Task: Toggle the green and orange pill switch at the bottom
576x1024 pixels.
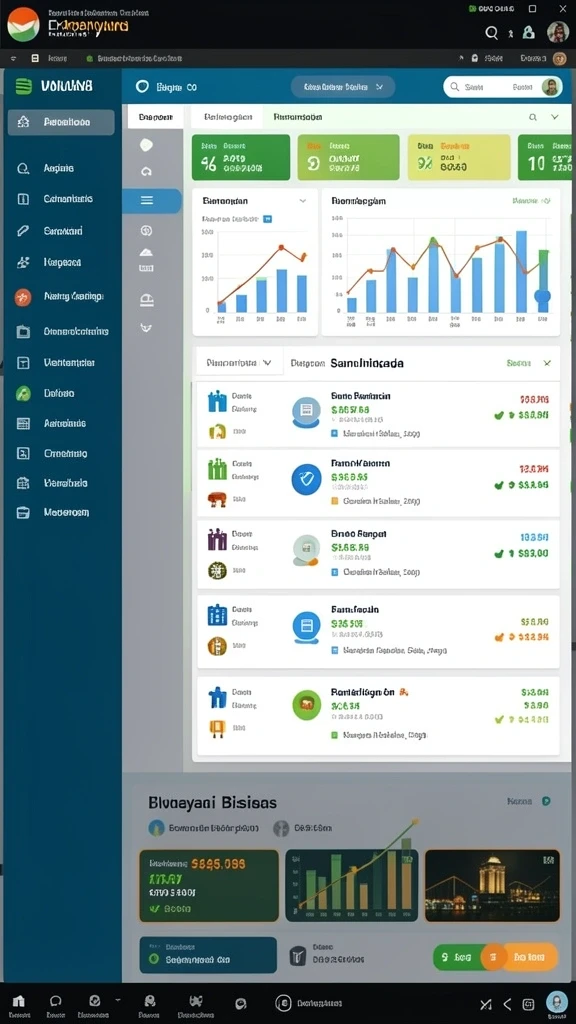Action: pyautogui.click(x=495, y=957)
